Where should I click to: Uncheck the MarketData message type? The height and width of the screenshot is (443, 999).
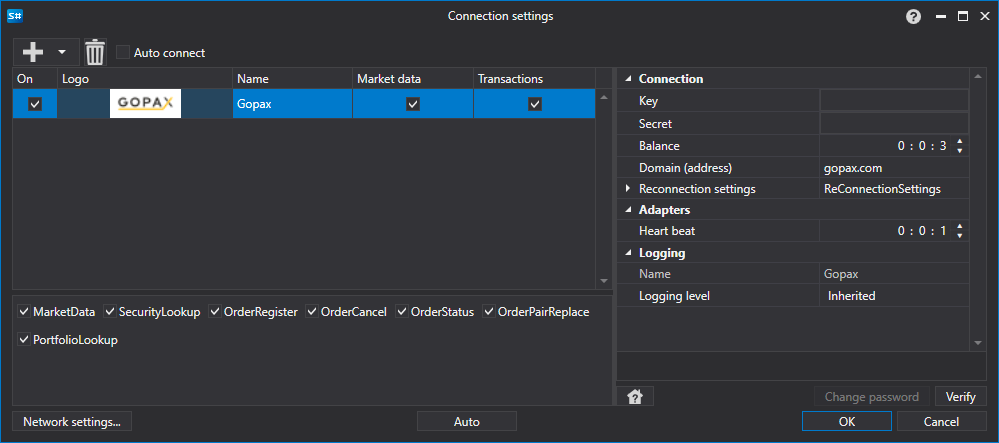(x=24, y=312)
